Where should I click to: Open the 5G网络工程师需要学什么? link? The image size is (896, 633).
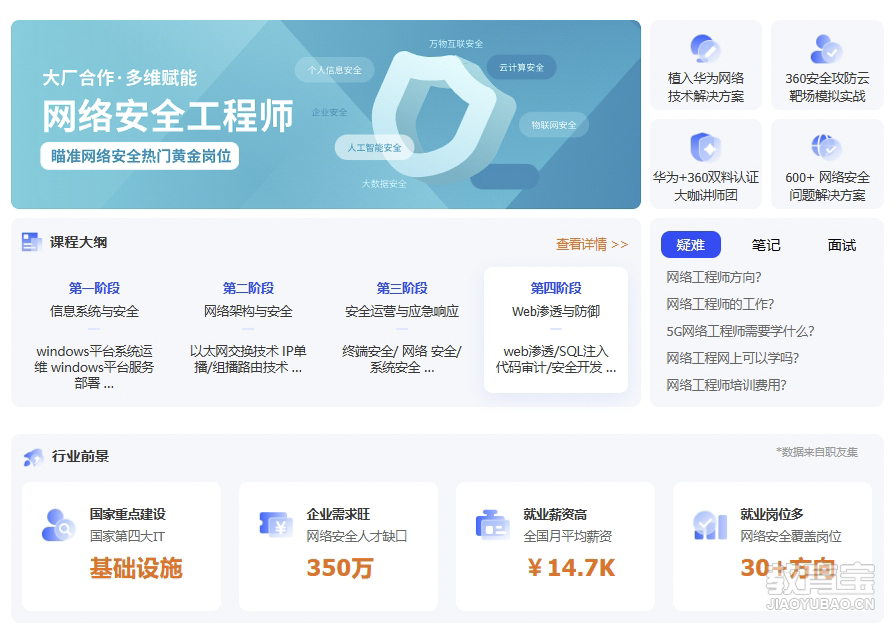tap(740, 331)
